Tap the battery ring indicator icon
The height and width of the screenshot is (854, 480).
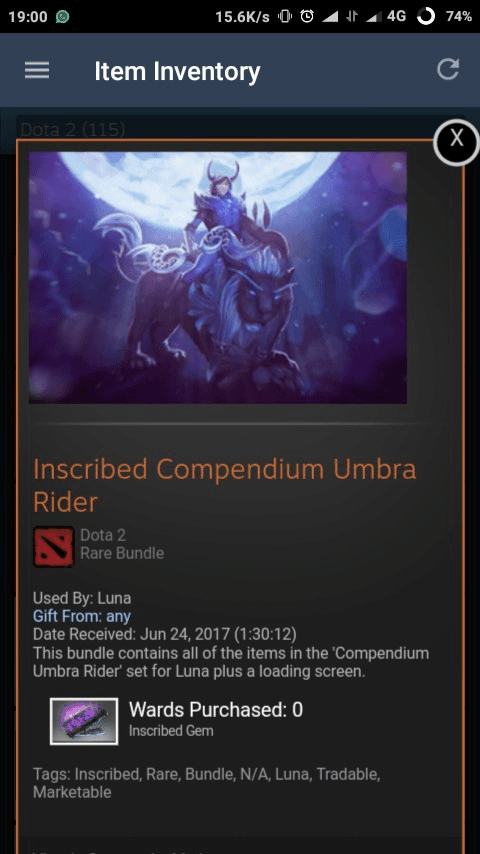(x=426, y=17)
